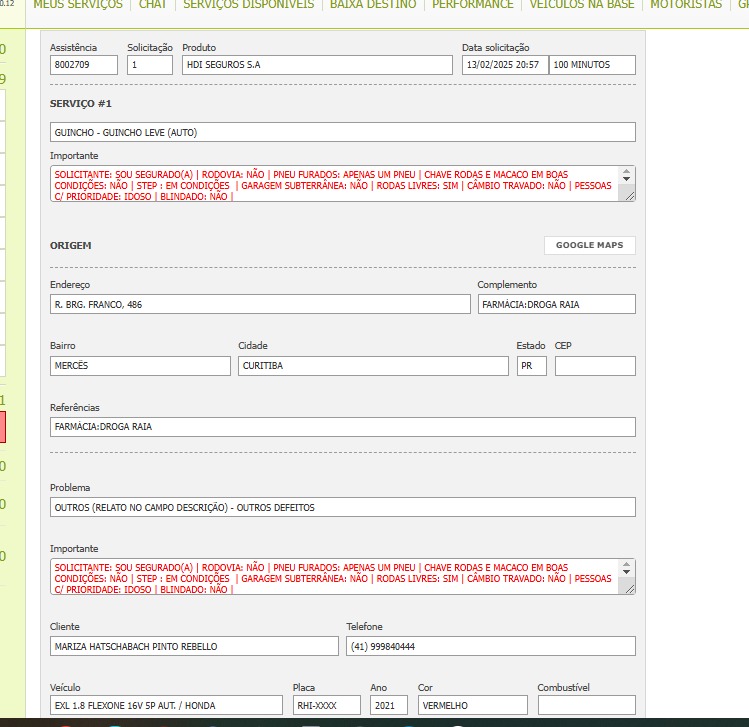Open the CHAT menu item
The height and width of the screenshot is (727, 749).
pyautogui.click(x=152, y=4)
